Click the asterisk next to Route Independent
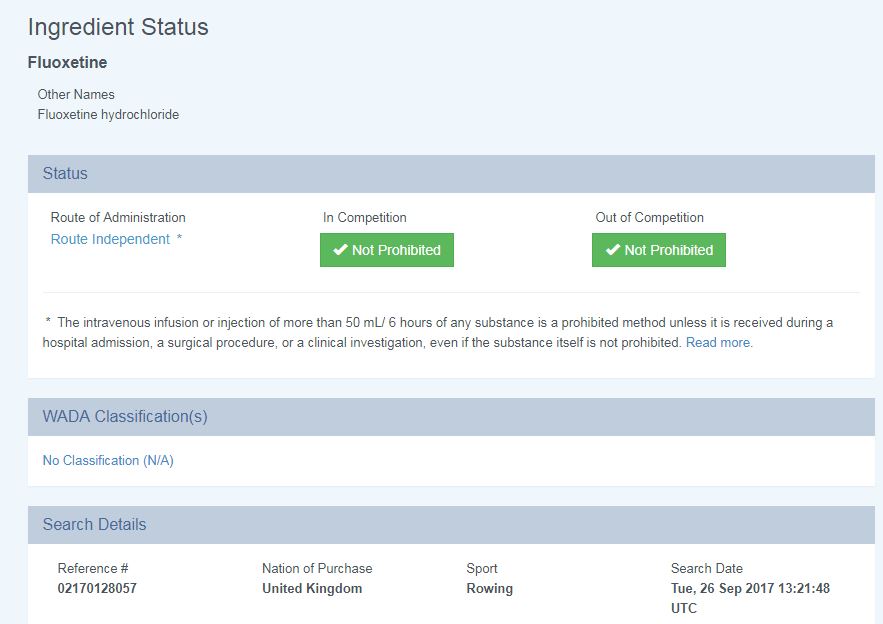The width and height of the screenshot is (883, 624). click(x=179, y=238)
